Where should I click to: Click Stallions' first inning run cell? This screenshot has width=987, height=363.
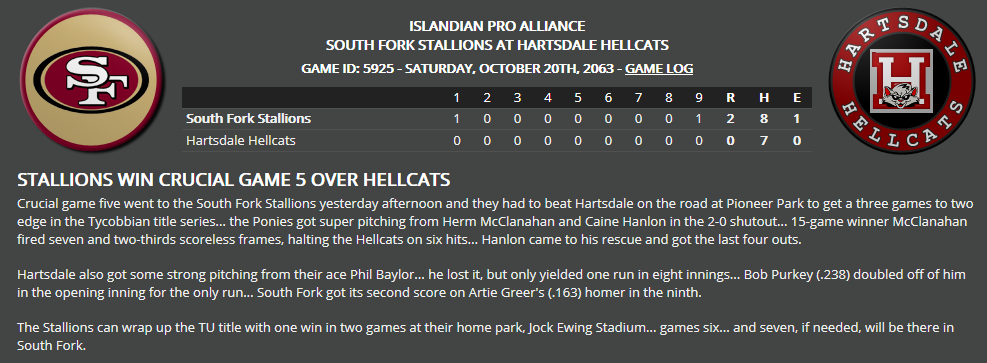(457, 118)
